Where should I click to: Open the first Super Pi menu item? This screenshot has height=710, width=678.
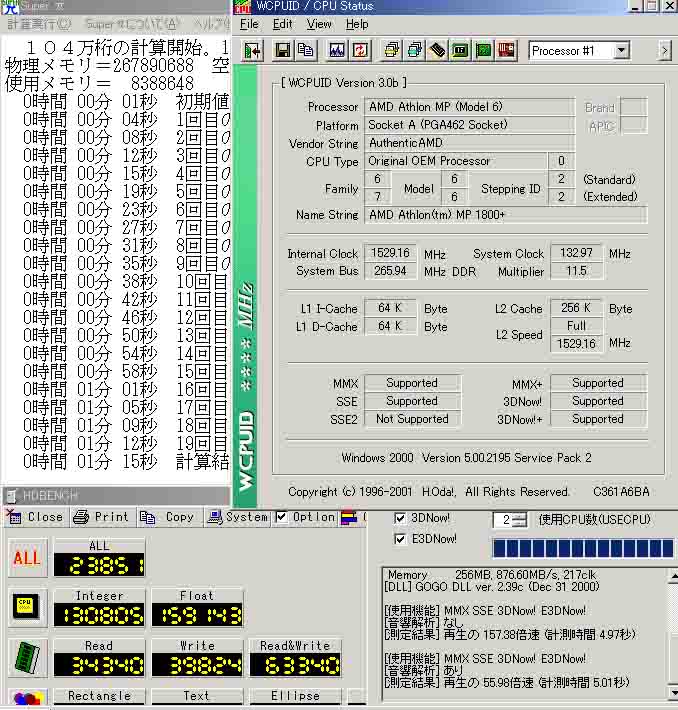[39, 24]
